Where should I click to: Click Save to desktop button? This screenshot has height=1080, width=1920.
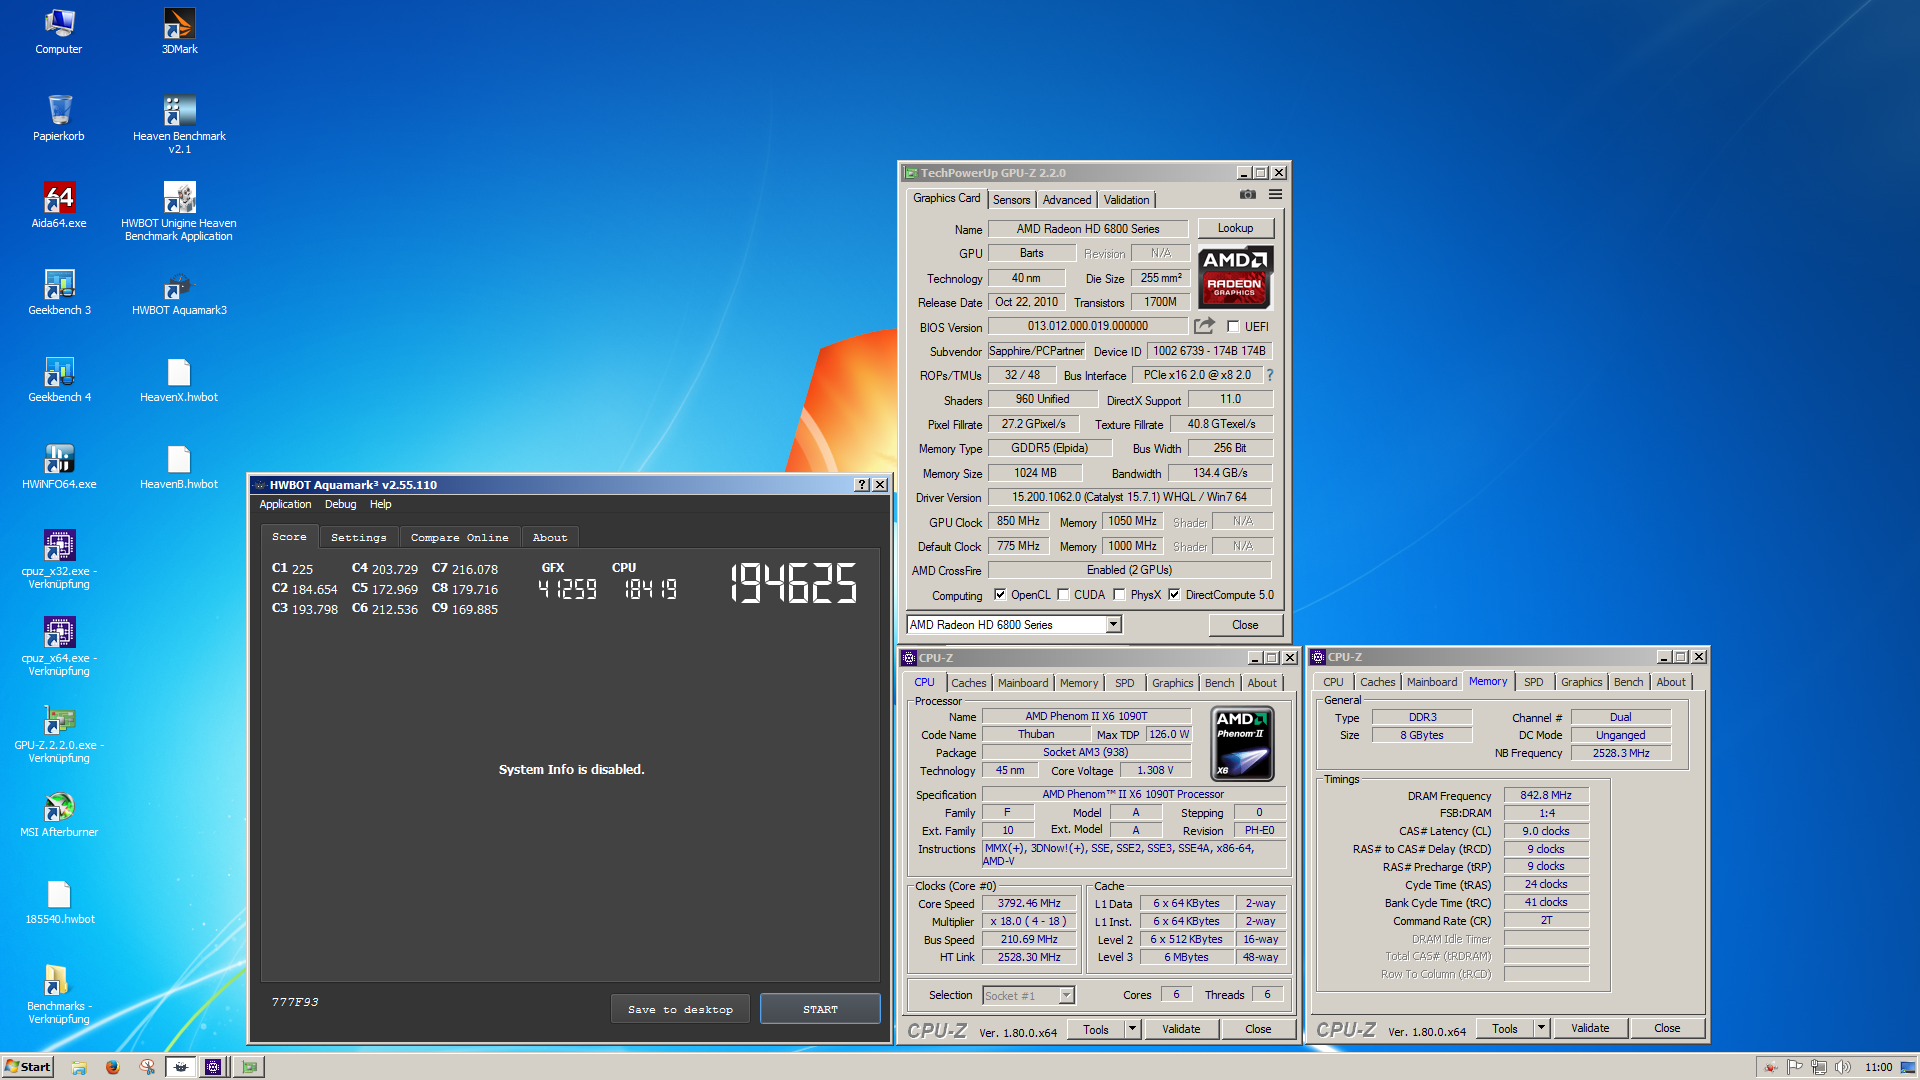(680, 1009)
